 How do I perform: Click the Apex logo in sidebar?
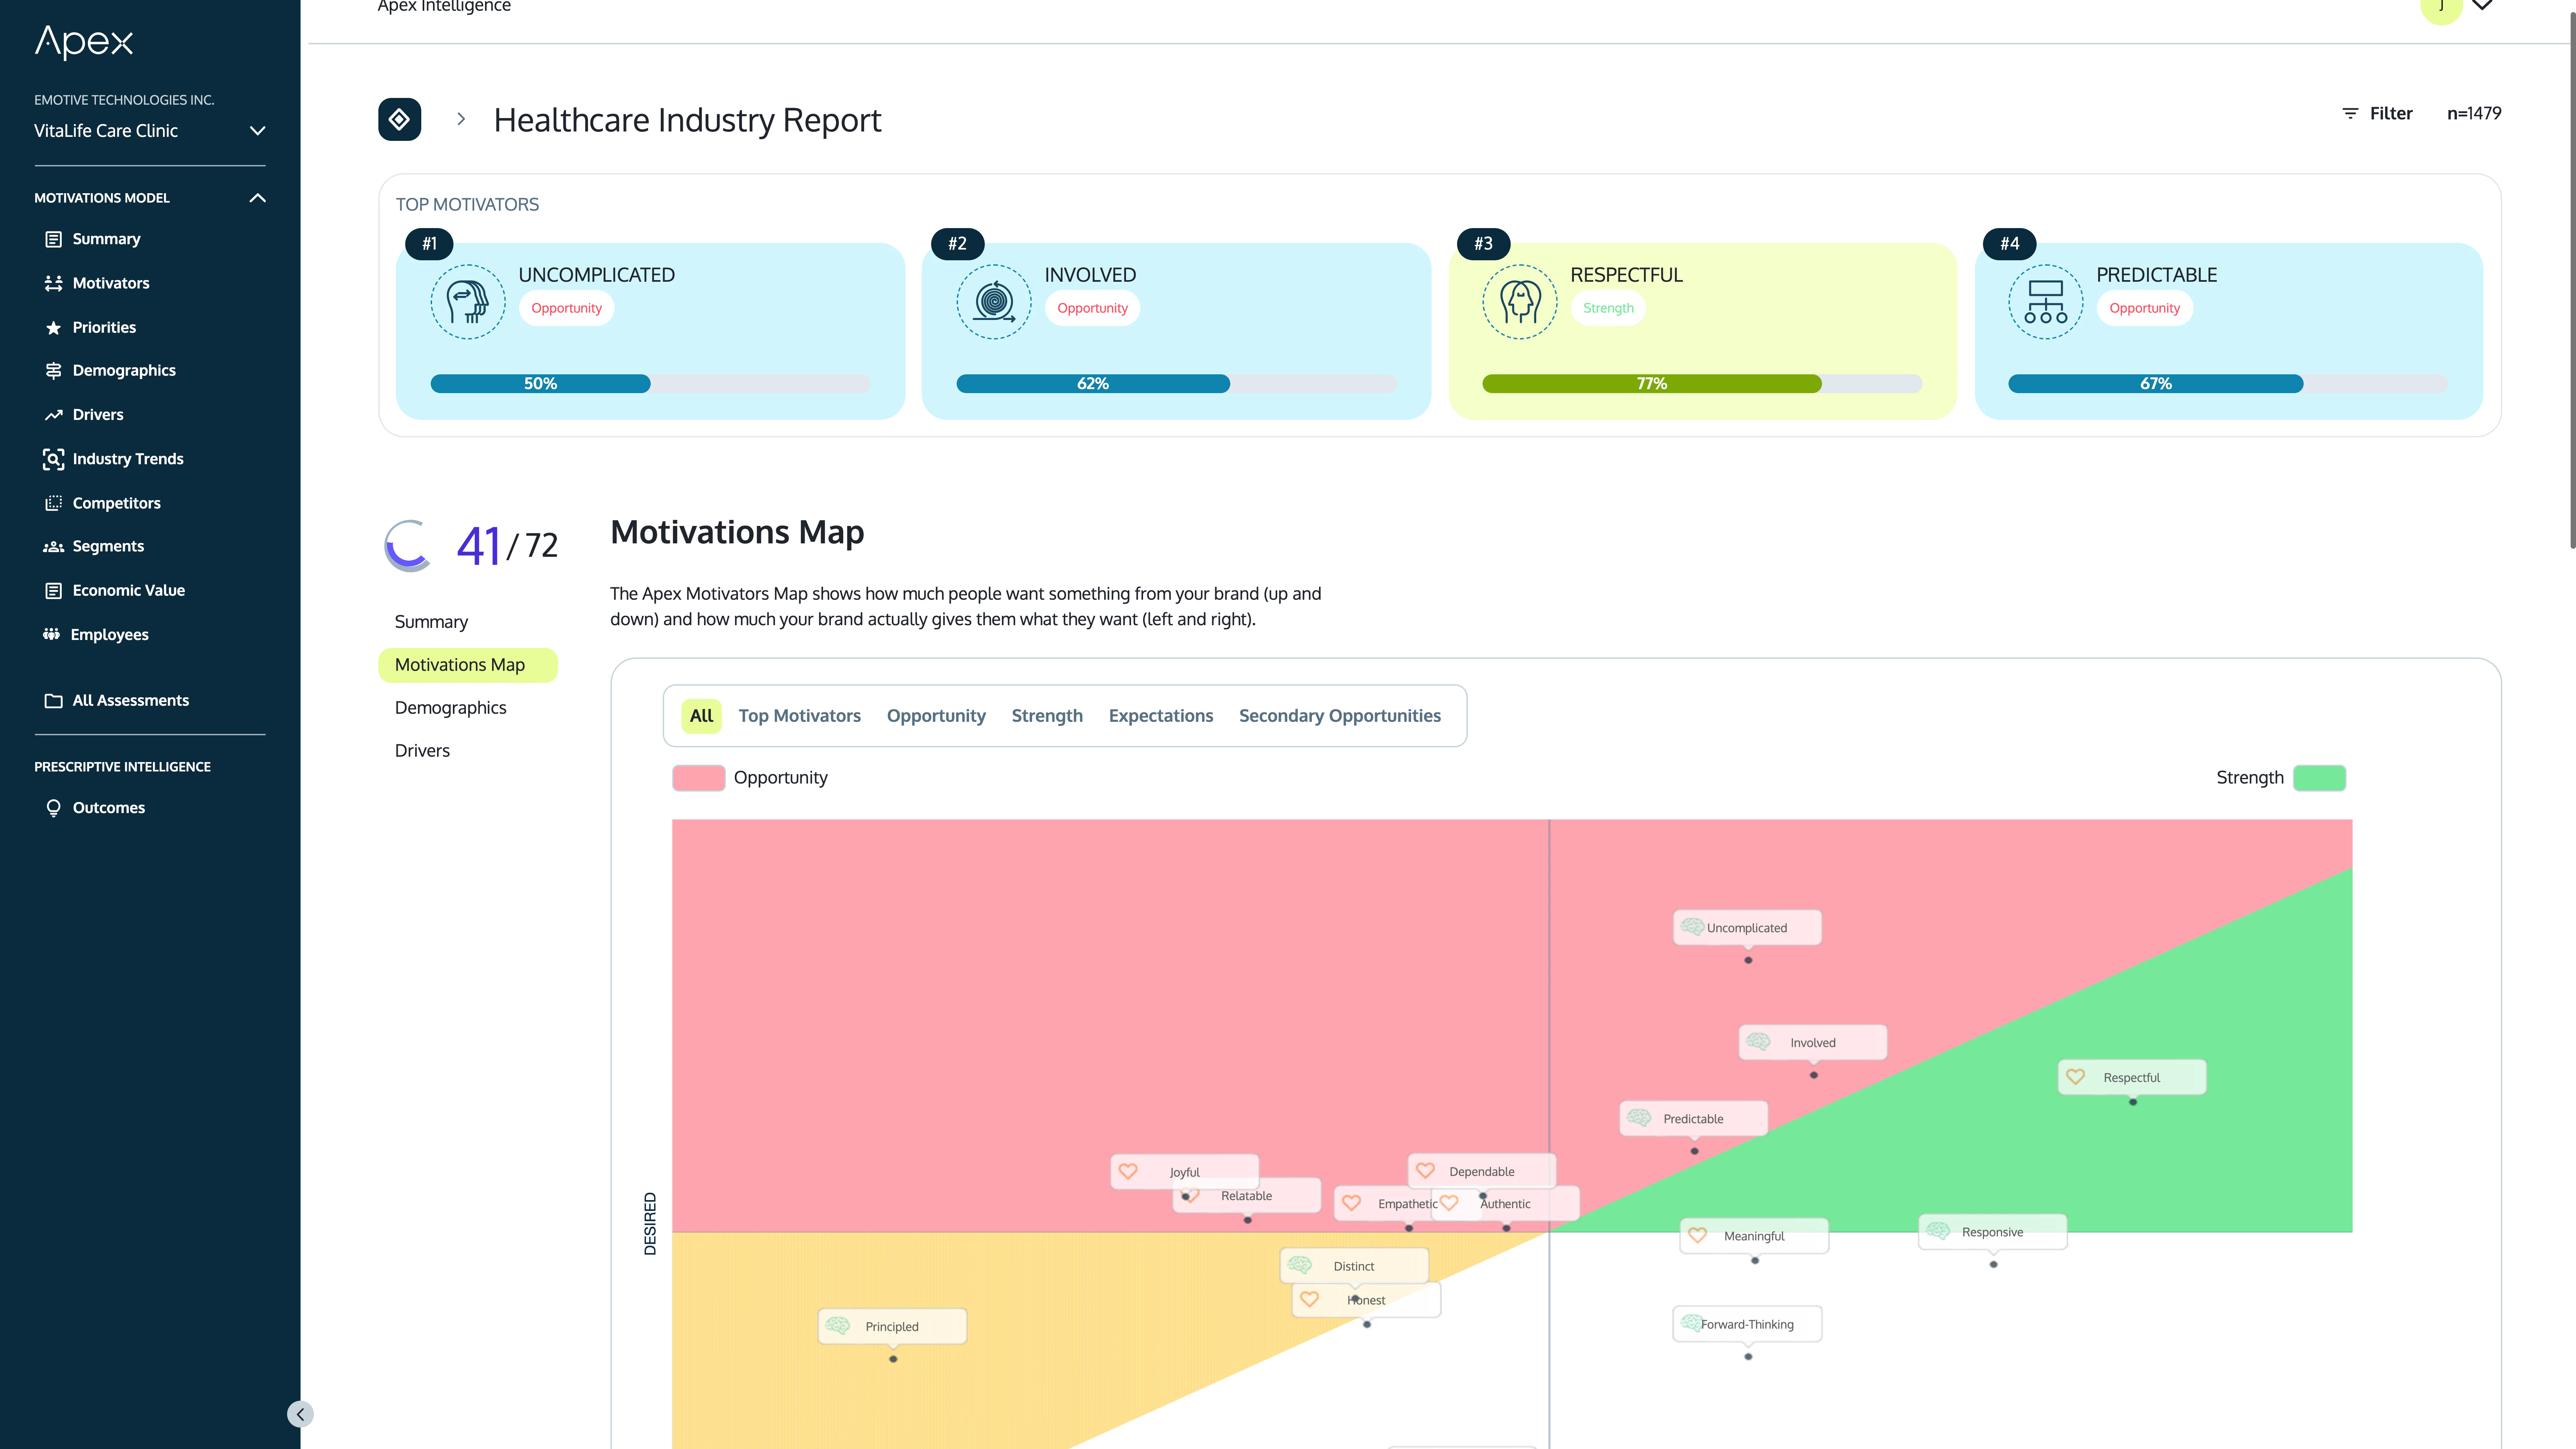click(x=84, y=42)
